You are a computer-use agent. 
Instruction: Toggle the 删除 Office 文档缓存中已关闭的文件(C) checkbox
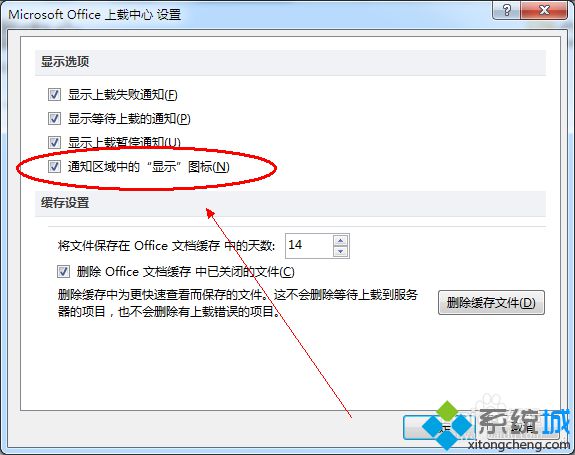(63, 272)
